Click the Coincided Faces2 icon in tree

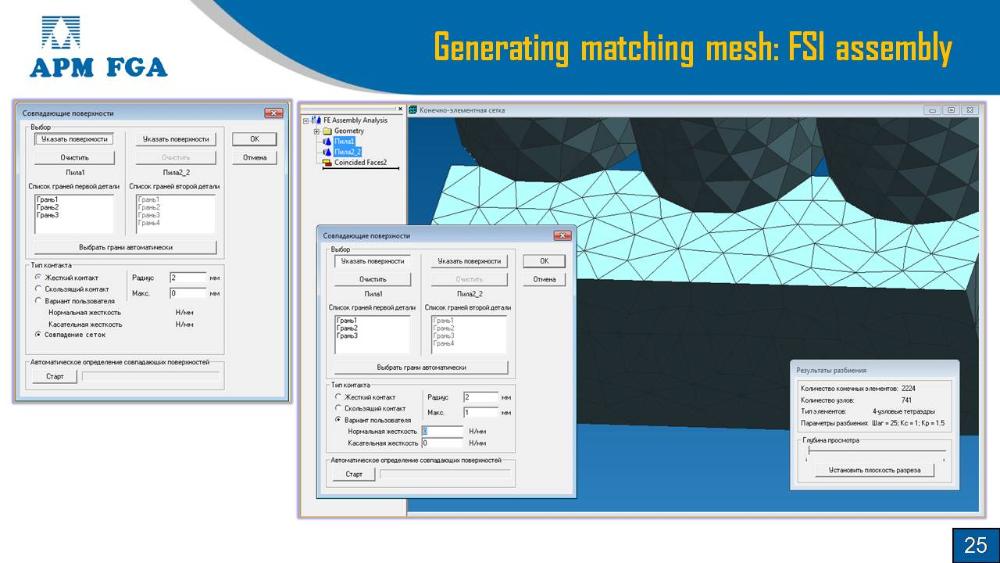point(327,162)
